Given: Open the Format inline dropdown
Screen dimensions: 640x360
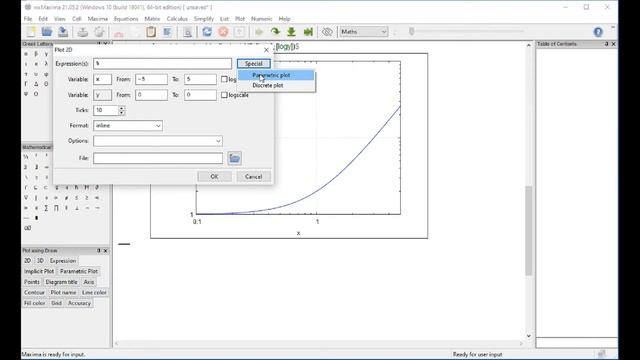Looking at the screenshot, I should pos(128,126).
